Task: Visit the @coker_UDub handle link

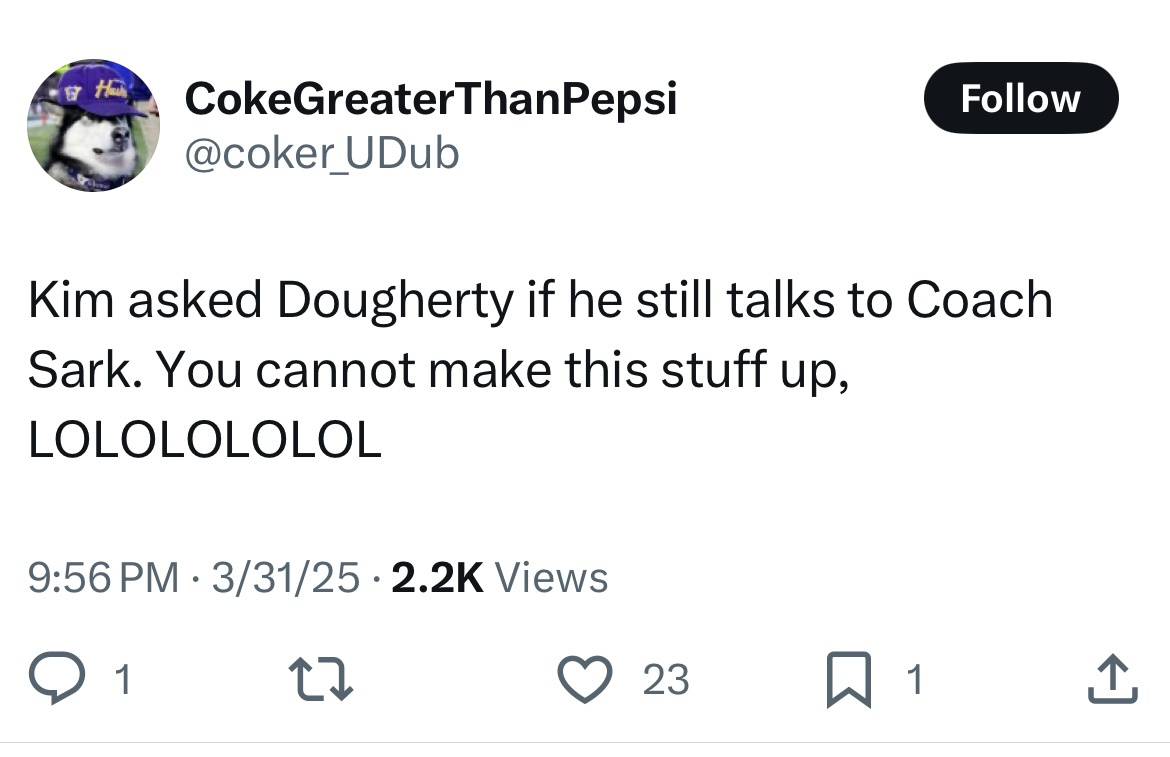Action: [x=322, y=153]
